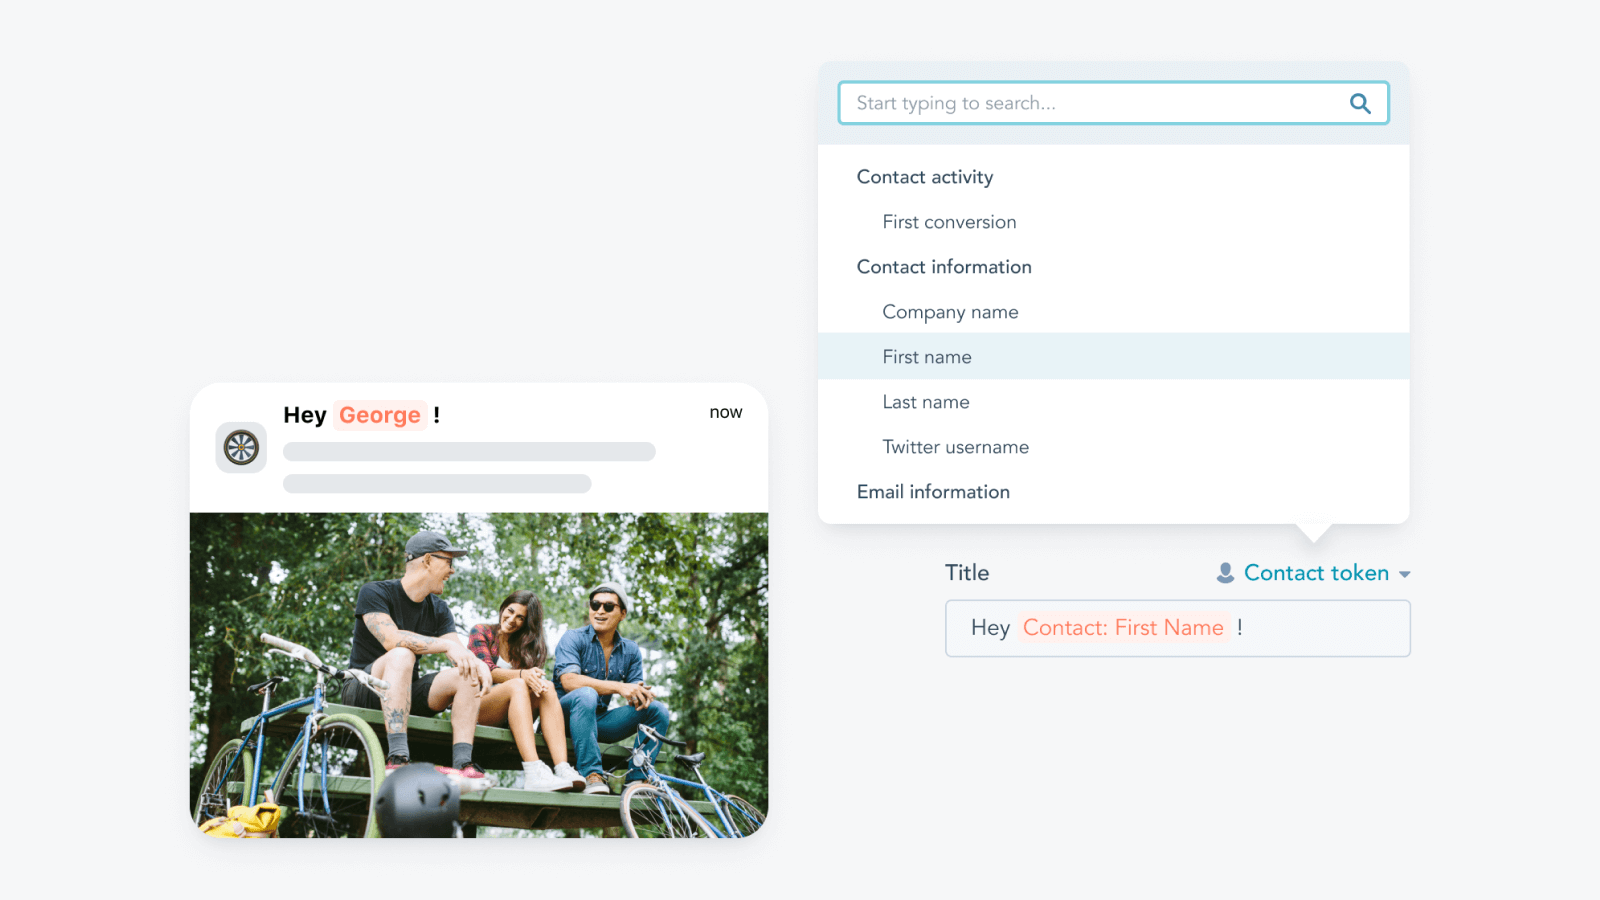Click the now timestamp in notification
Screen dimensions: 1600x900
726,412
